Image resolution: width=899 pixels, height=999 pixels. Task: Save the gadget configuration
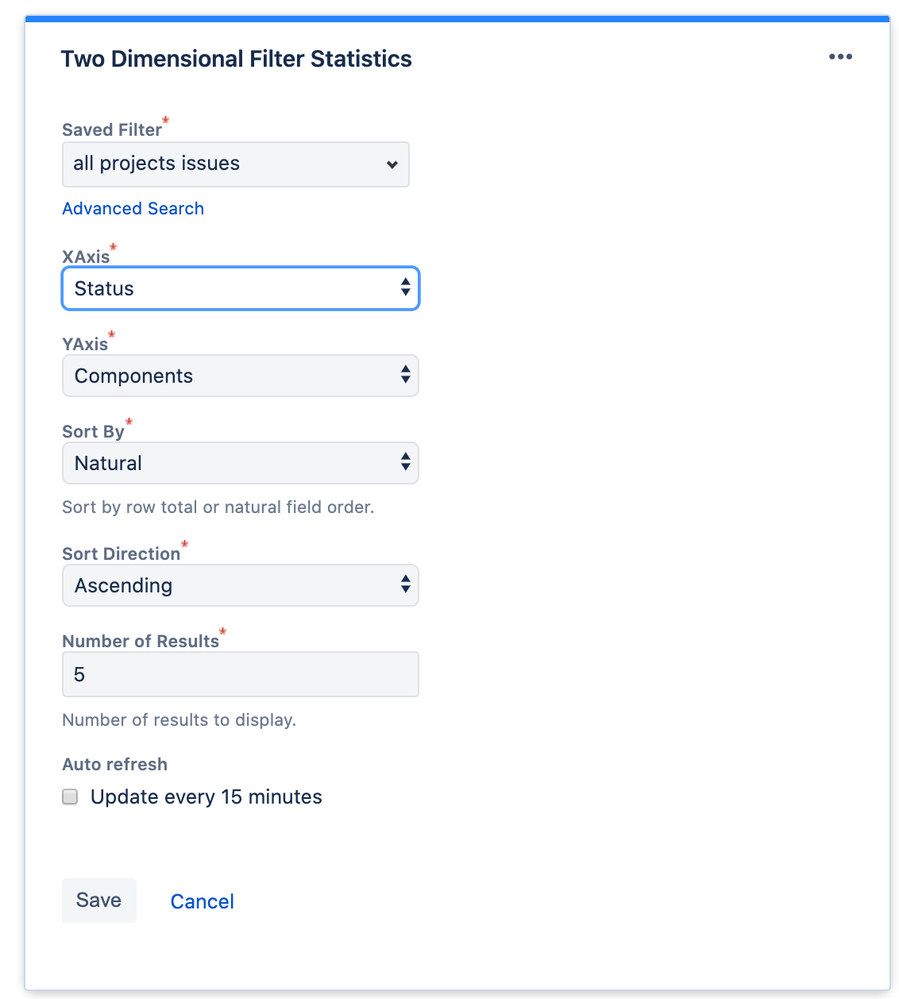click(x=98, y=900)
